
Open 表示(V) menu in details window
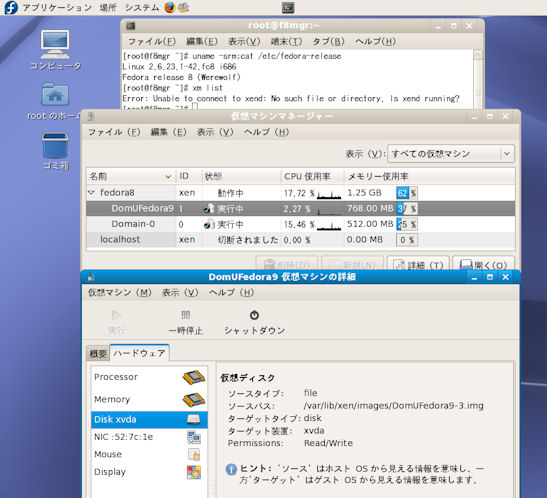(180, 293)
